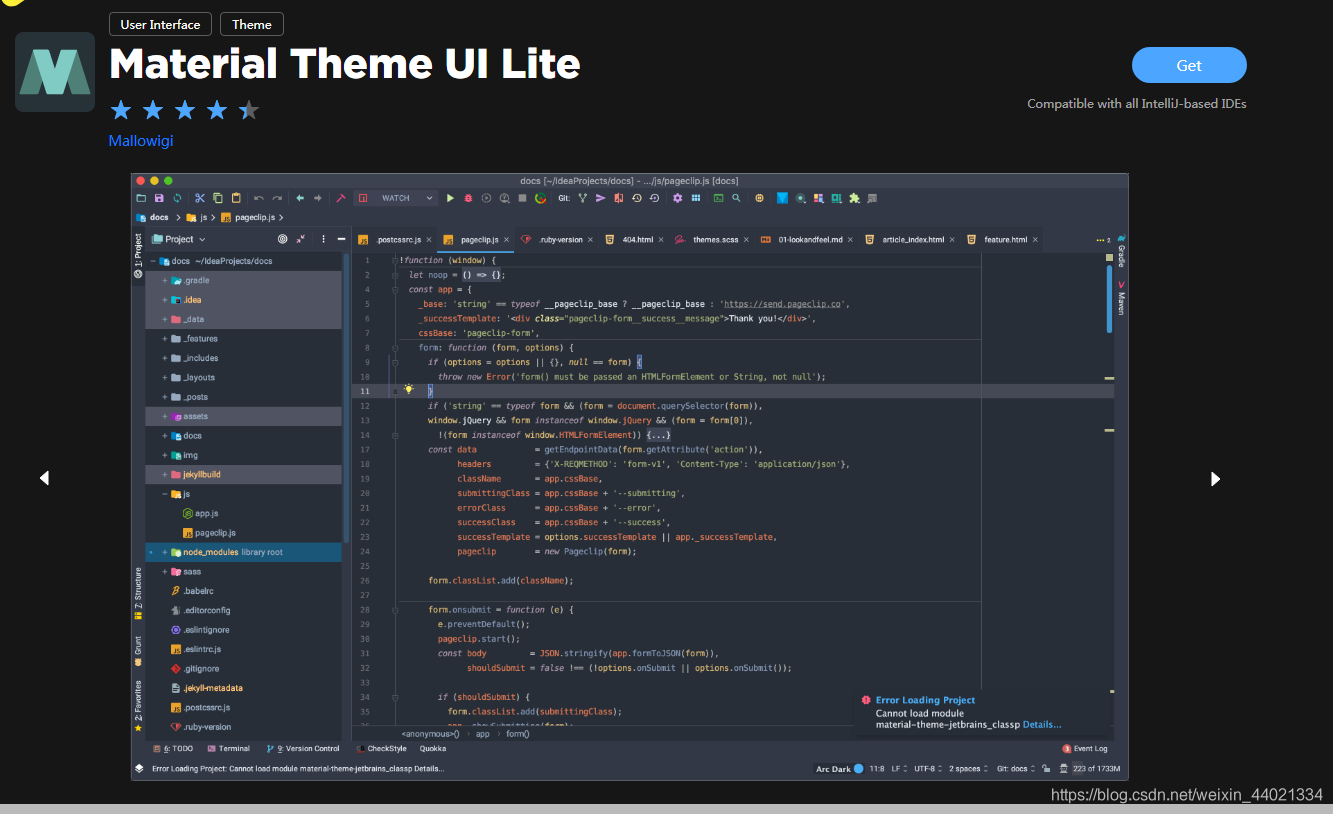Click the Undo arrow in toolbar
The width and height of the screenshot is (1333, 814).
259,198
